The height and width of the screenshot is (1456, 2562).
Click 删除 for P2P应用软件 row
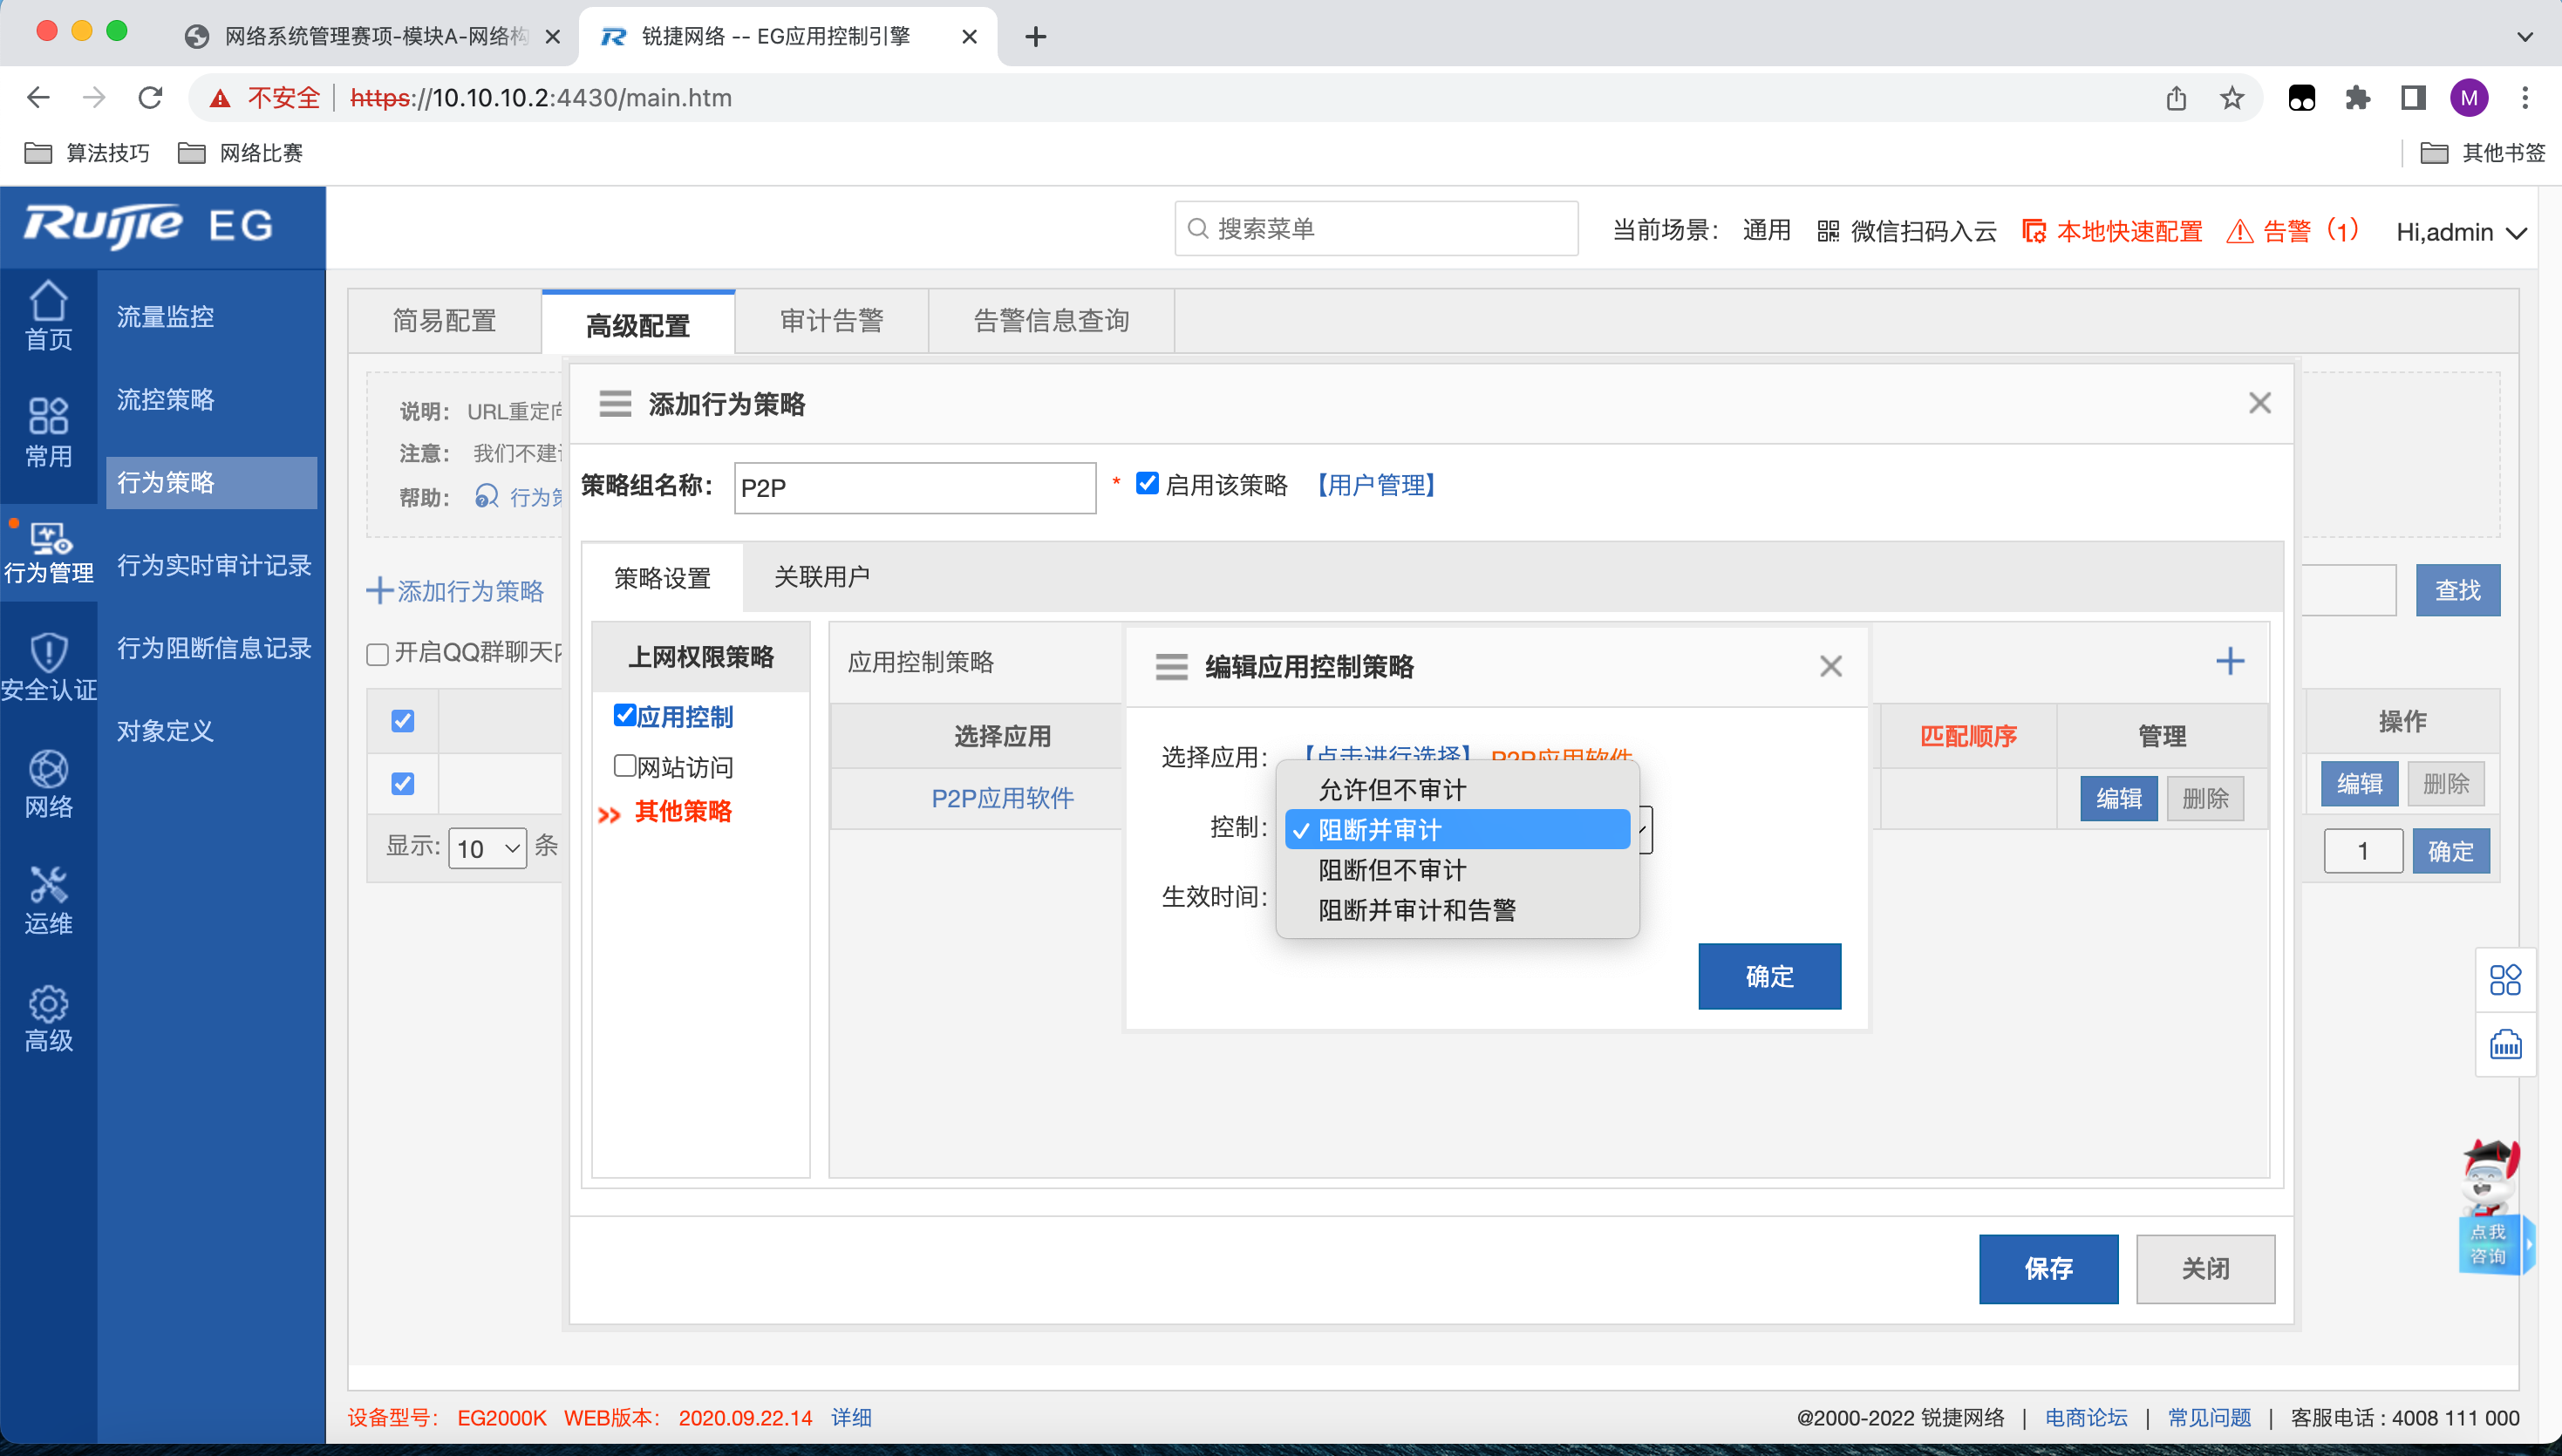(x=2205, y=798)
